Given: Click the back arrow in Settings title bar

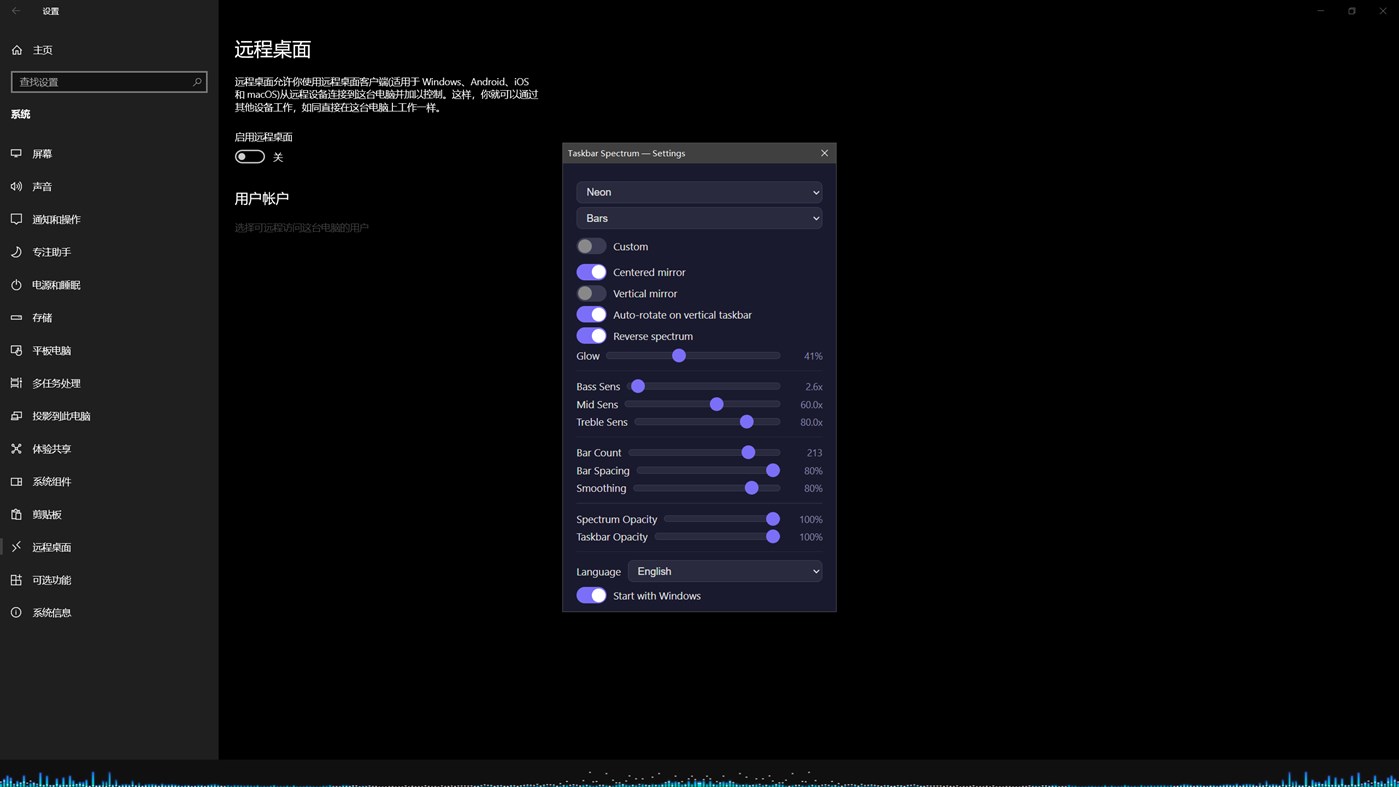Looking at the screenshot, I should click(x=16, y=11).
